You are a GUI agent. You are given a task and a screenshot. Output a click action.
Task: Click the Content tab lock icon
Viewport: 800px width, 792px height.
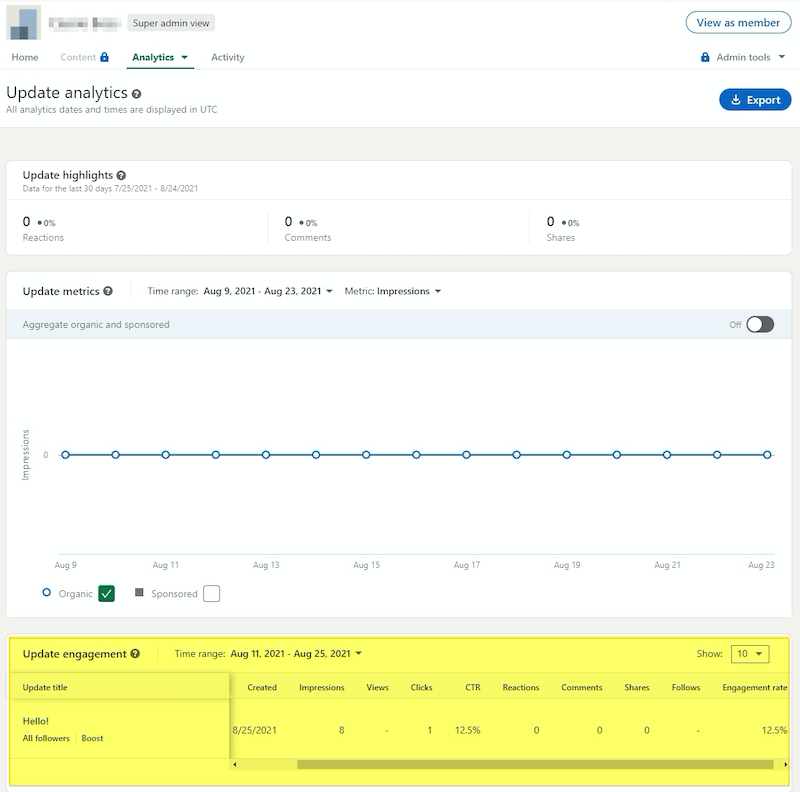(104, 57)
